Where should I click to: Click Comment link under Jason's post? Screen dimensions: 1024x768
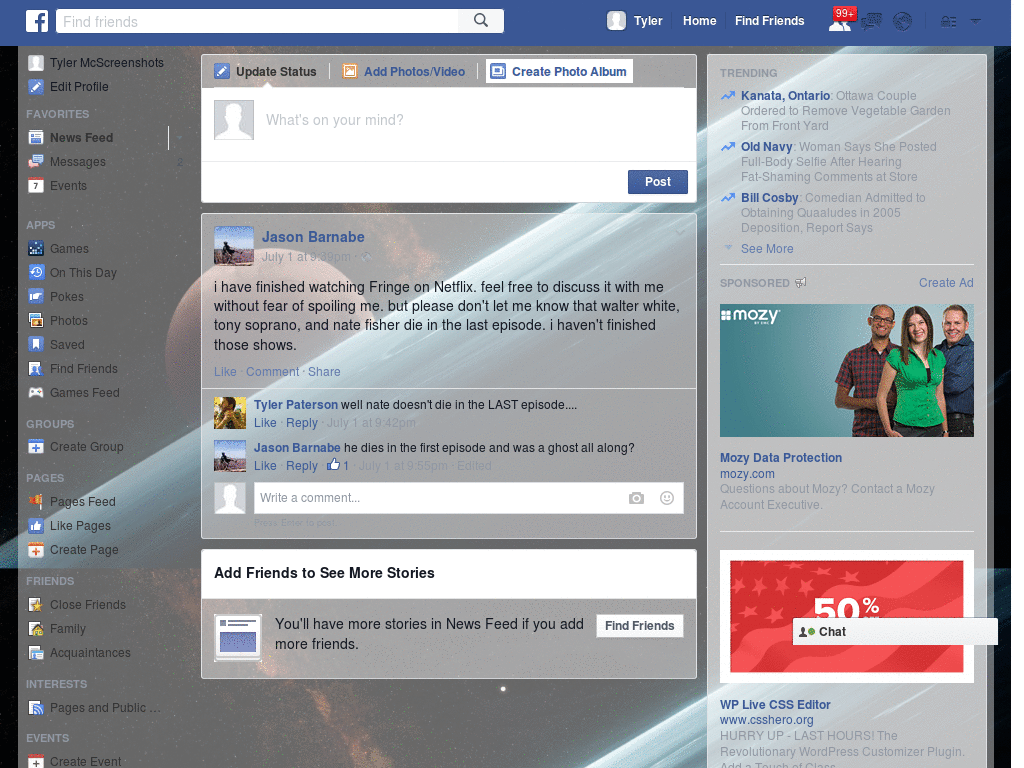click(x=272, y=372)
